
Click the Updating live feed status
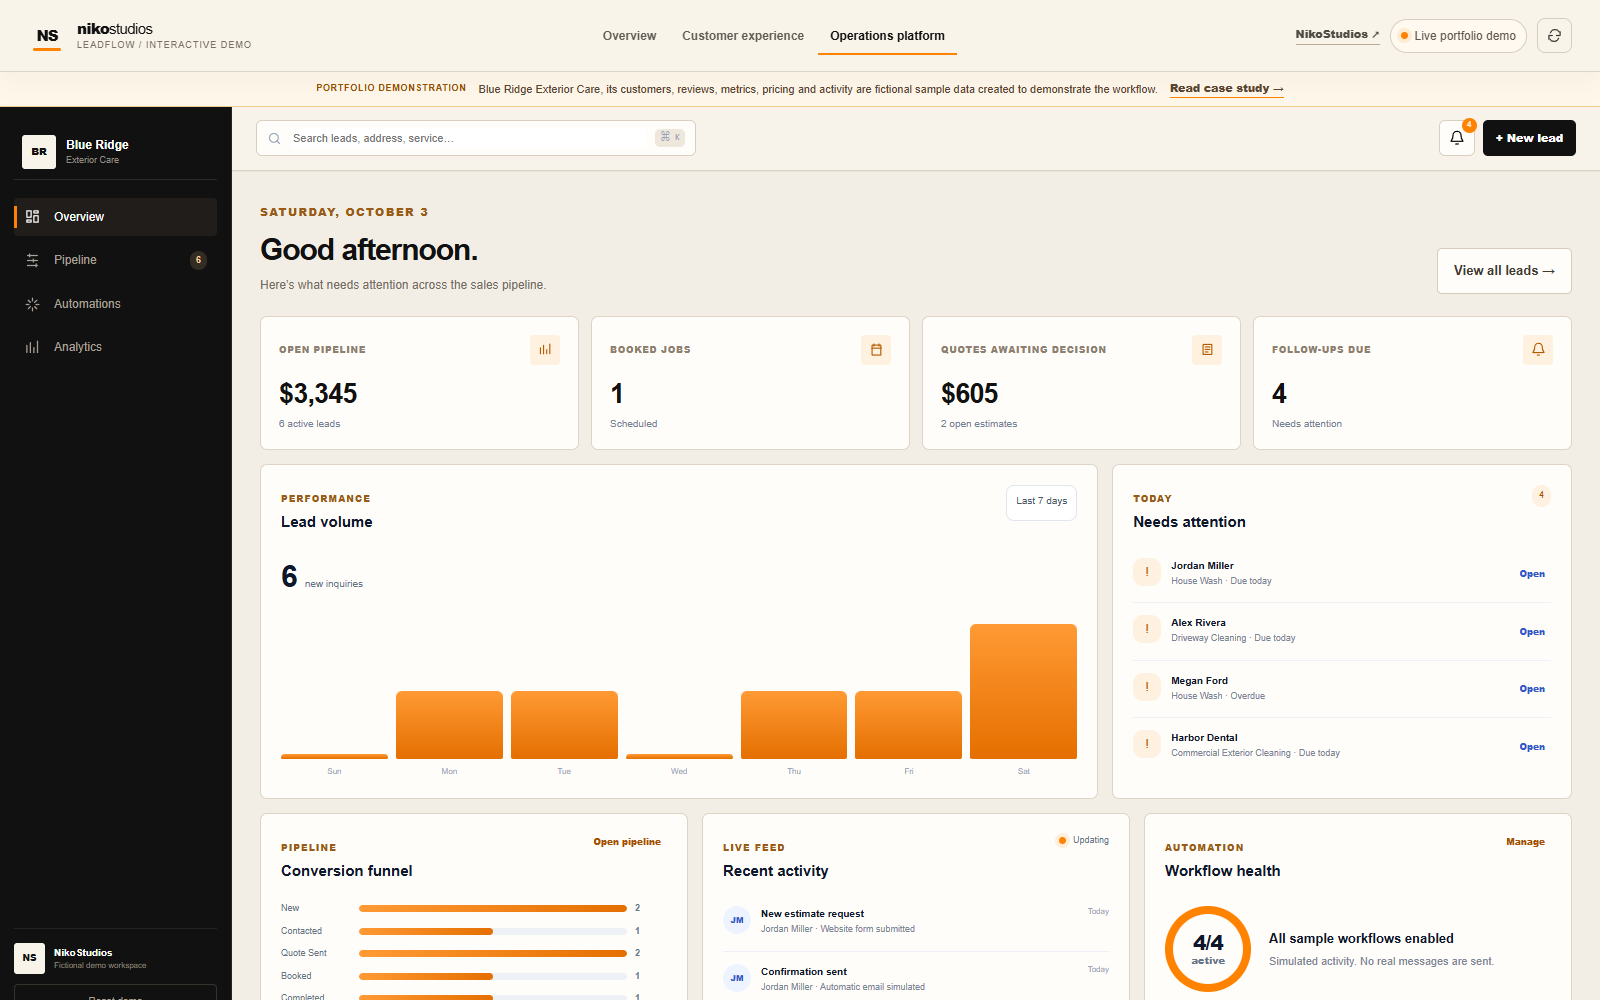[1083, 840]
